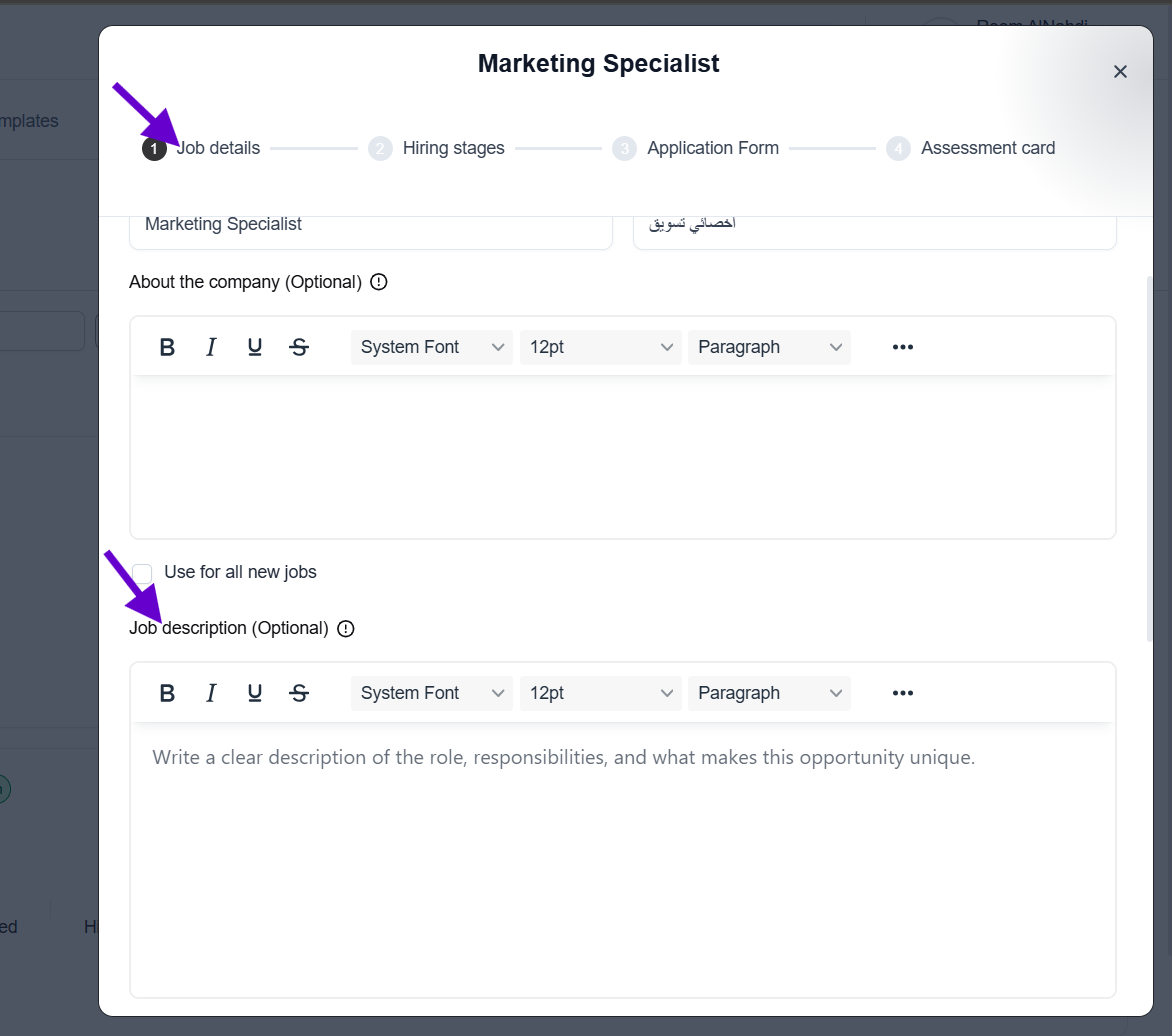Switch to Application Form step
The width and height of the screenshot is (1172, 1036).
(712, 148)
